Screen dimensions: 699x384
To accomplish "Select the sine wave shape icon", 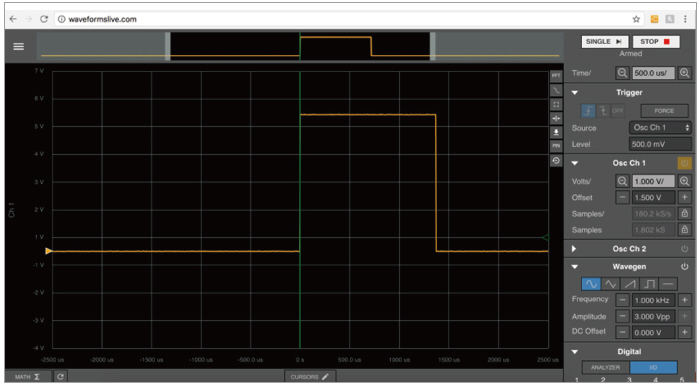I will (x=591, y=284).
